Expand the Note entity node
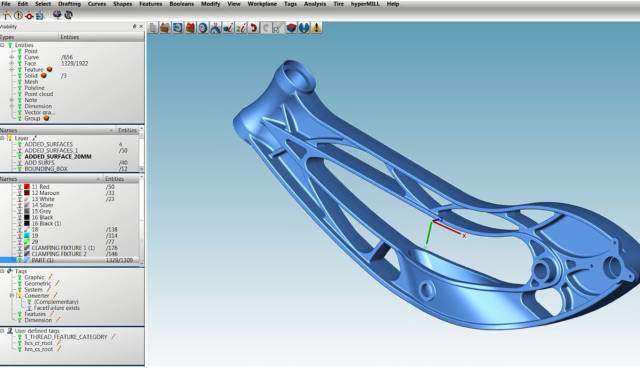The height and width of the screenshot is (368, 640). (x=12, y=100)
